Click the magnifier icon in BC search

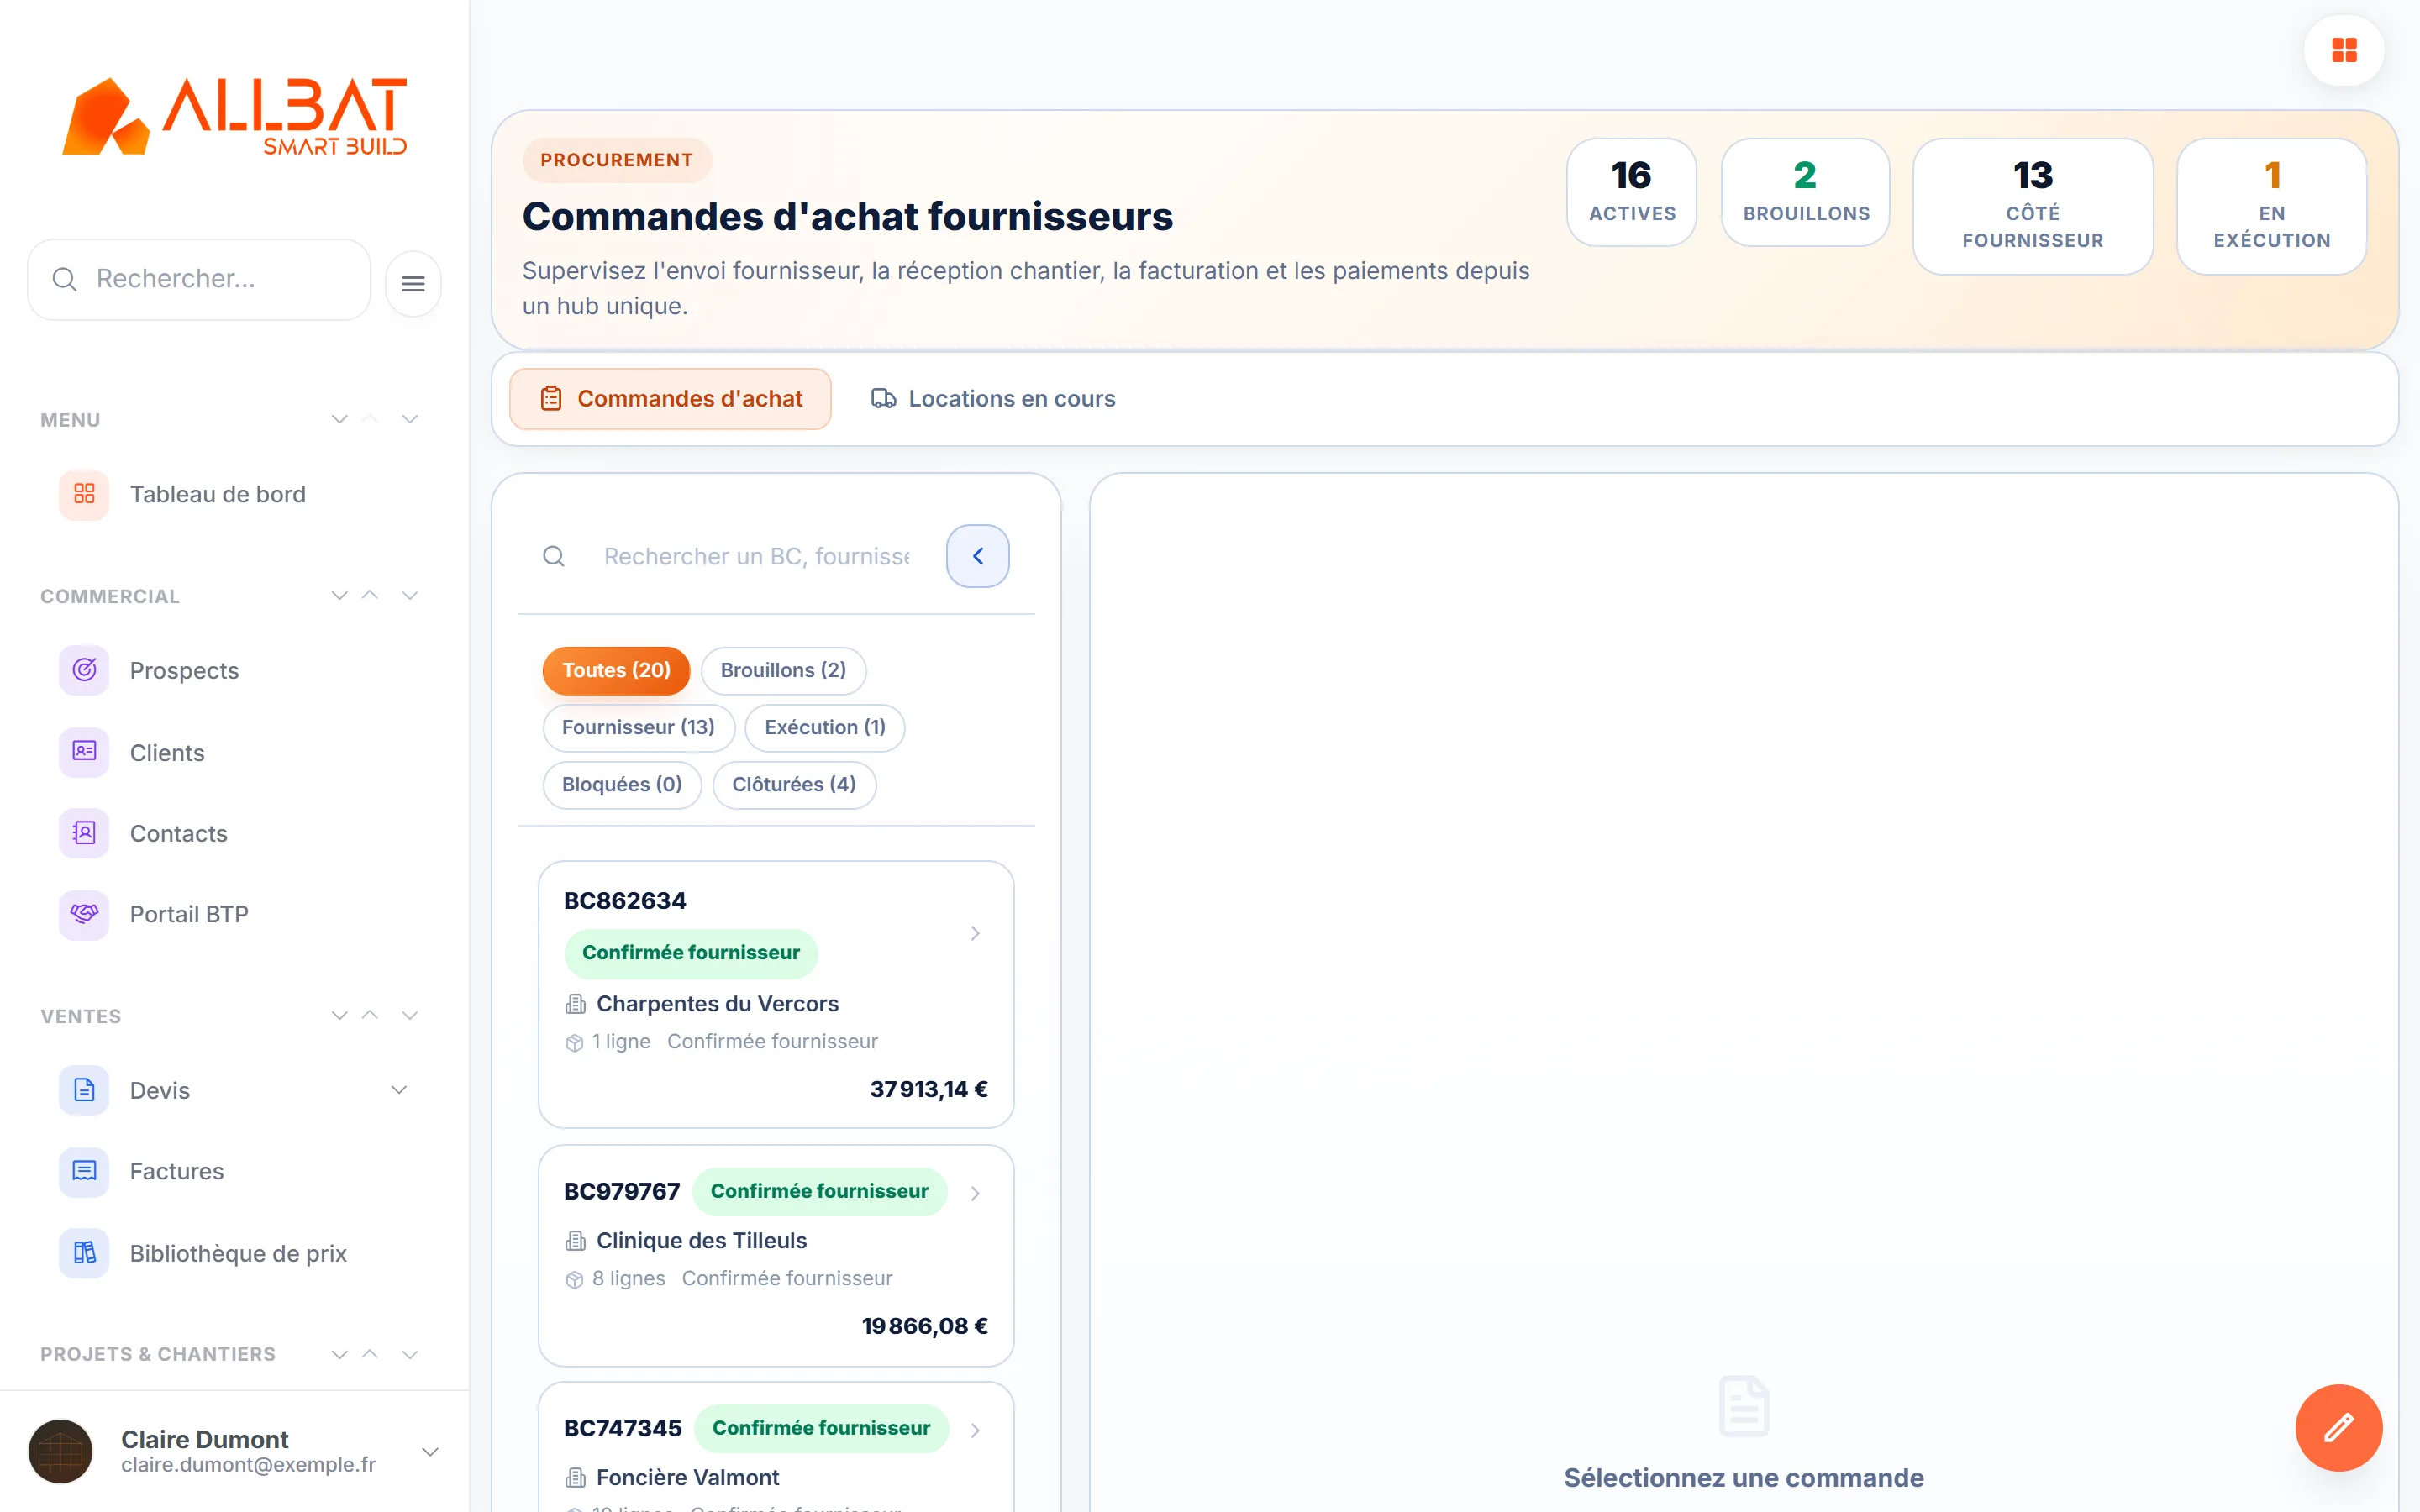(554, 556)
